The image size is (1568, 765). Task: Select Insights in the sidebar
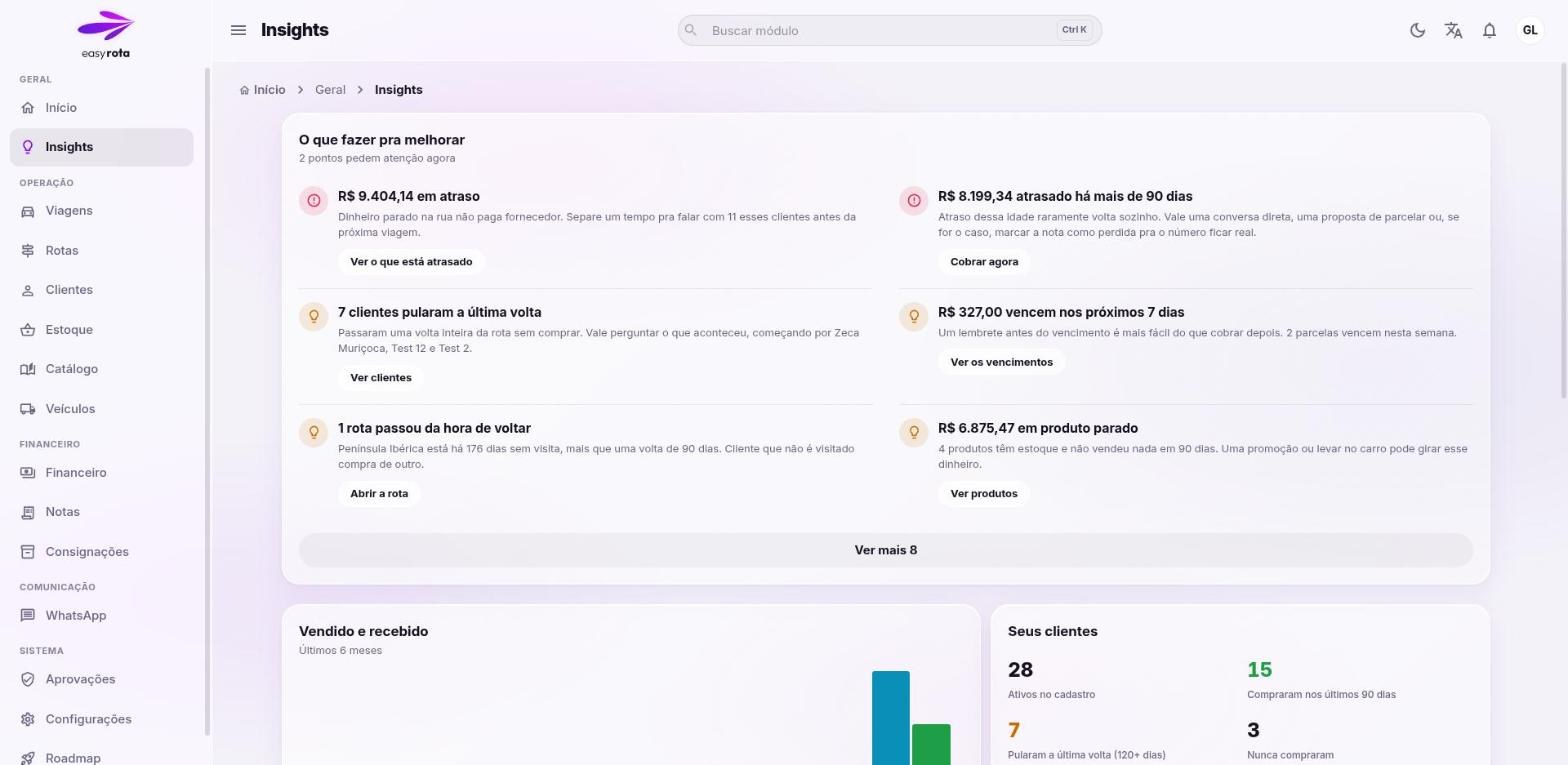[x=101, y=147]
